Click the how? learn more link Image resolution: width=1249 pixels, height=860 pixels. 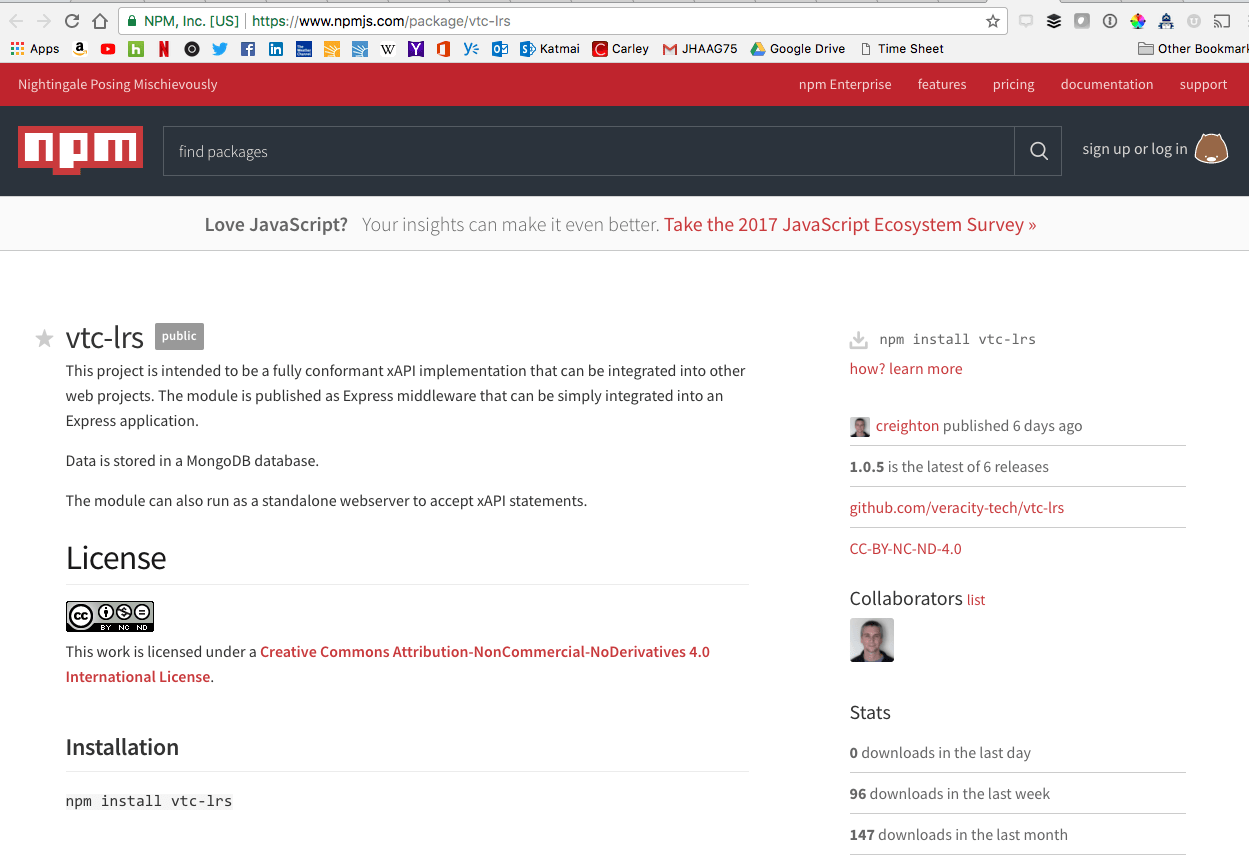coord(906,369)
